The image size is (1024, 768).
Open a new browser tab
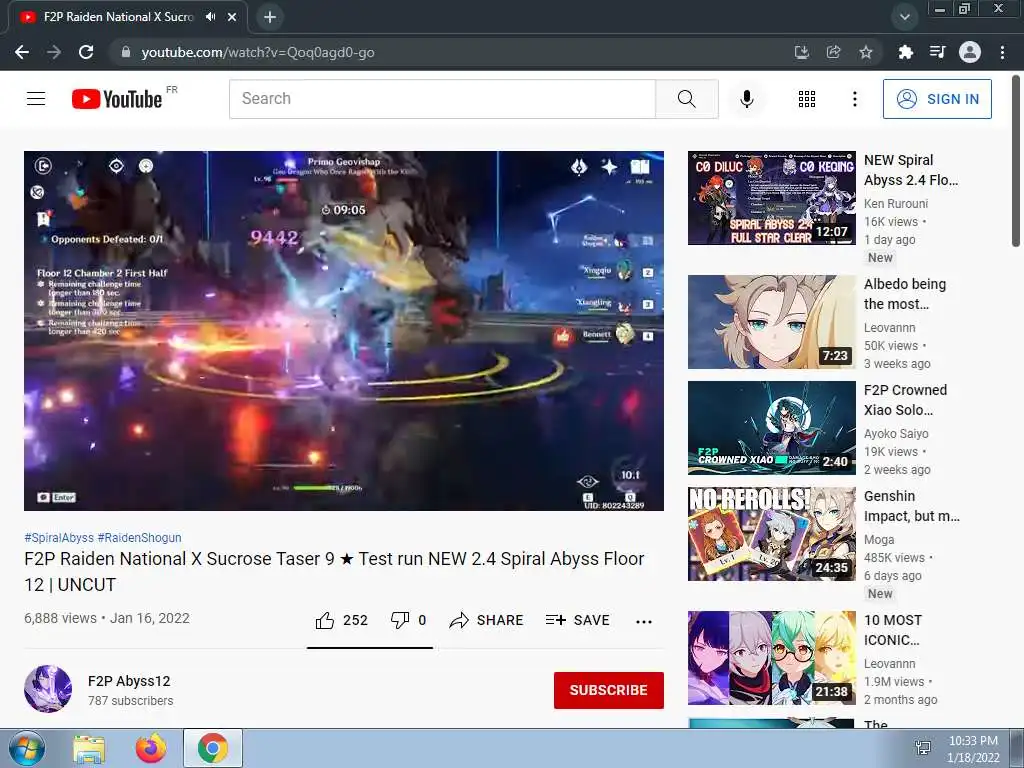click(x=270, y=17)
